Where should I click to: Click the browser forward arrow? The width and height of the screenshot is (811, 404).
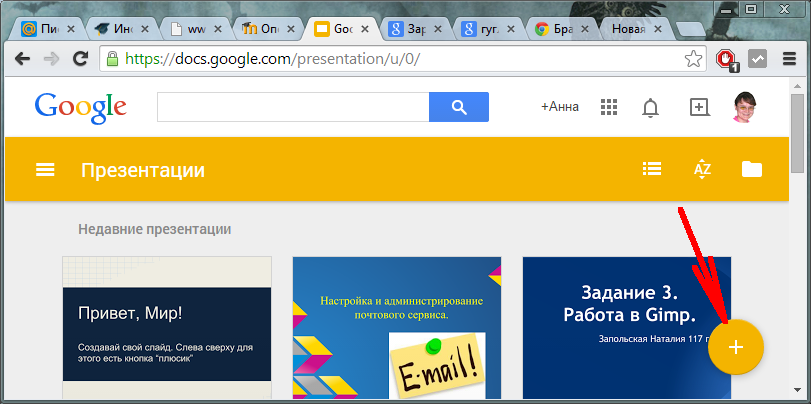coord(51,59)
